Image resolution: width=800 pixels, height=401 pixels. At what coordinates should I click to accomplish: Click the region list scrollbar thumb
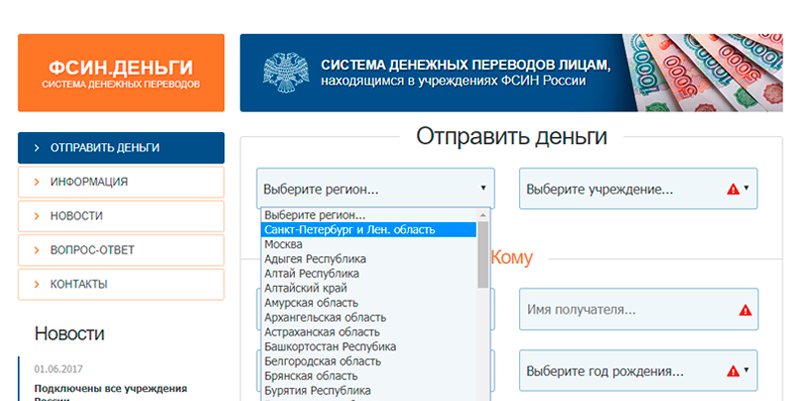[483, 255]
